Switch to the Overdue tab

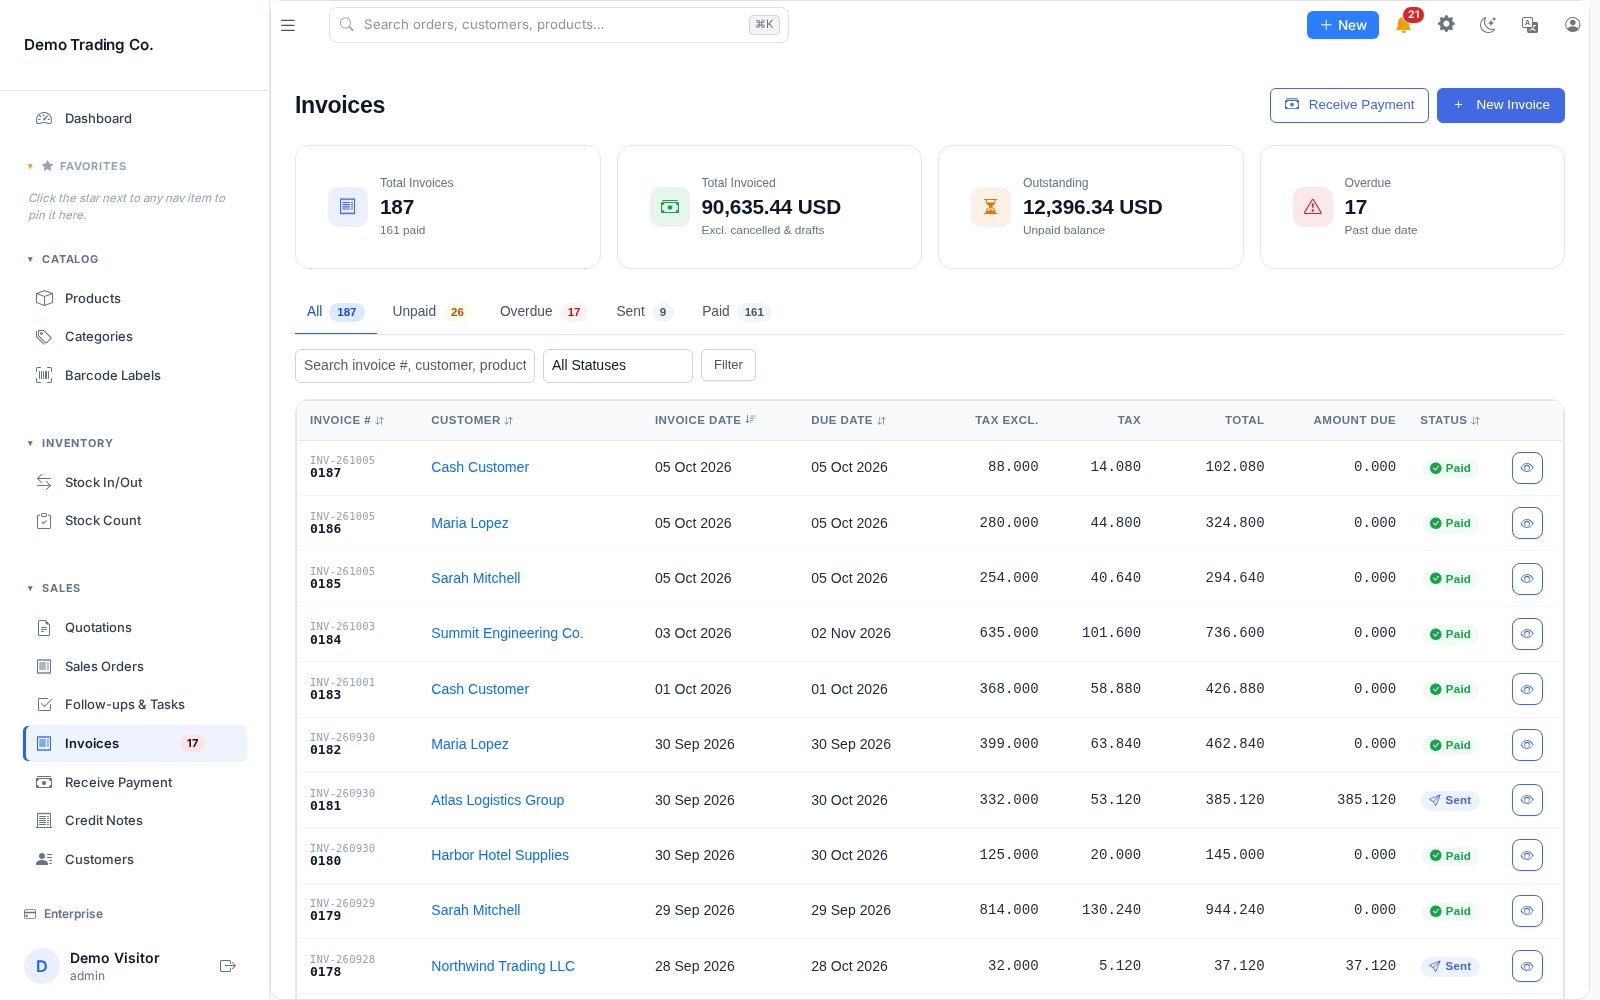click(x=542, y=312)
